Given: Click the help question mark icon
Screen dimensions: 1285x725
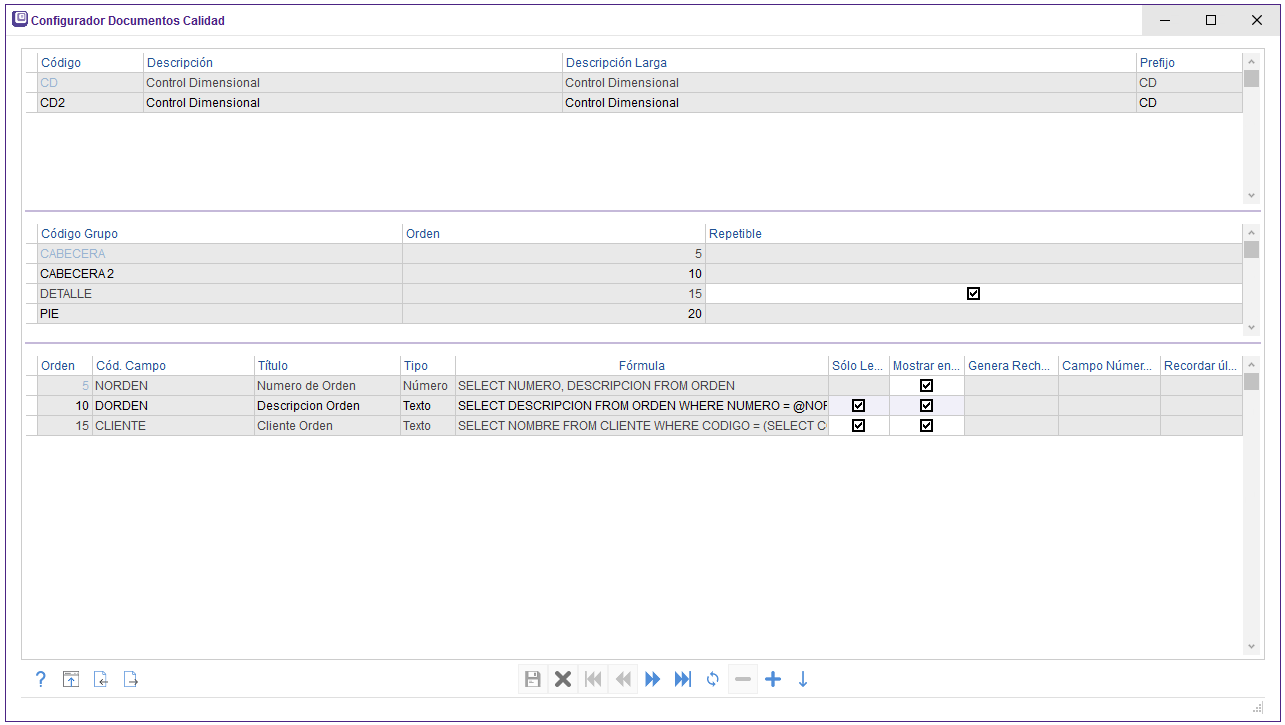Looking at the screenshot, I should tap(41, 680).
